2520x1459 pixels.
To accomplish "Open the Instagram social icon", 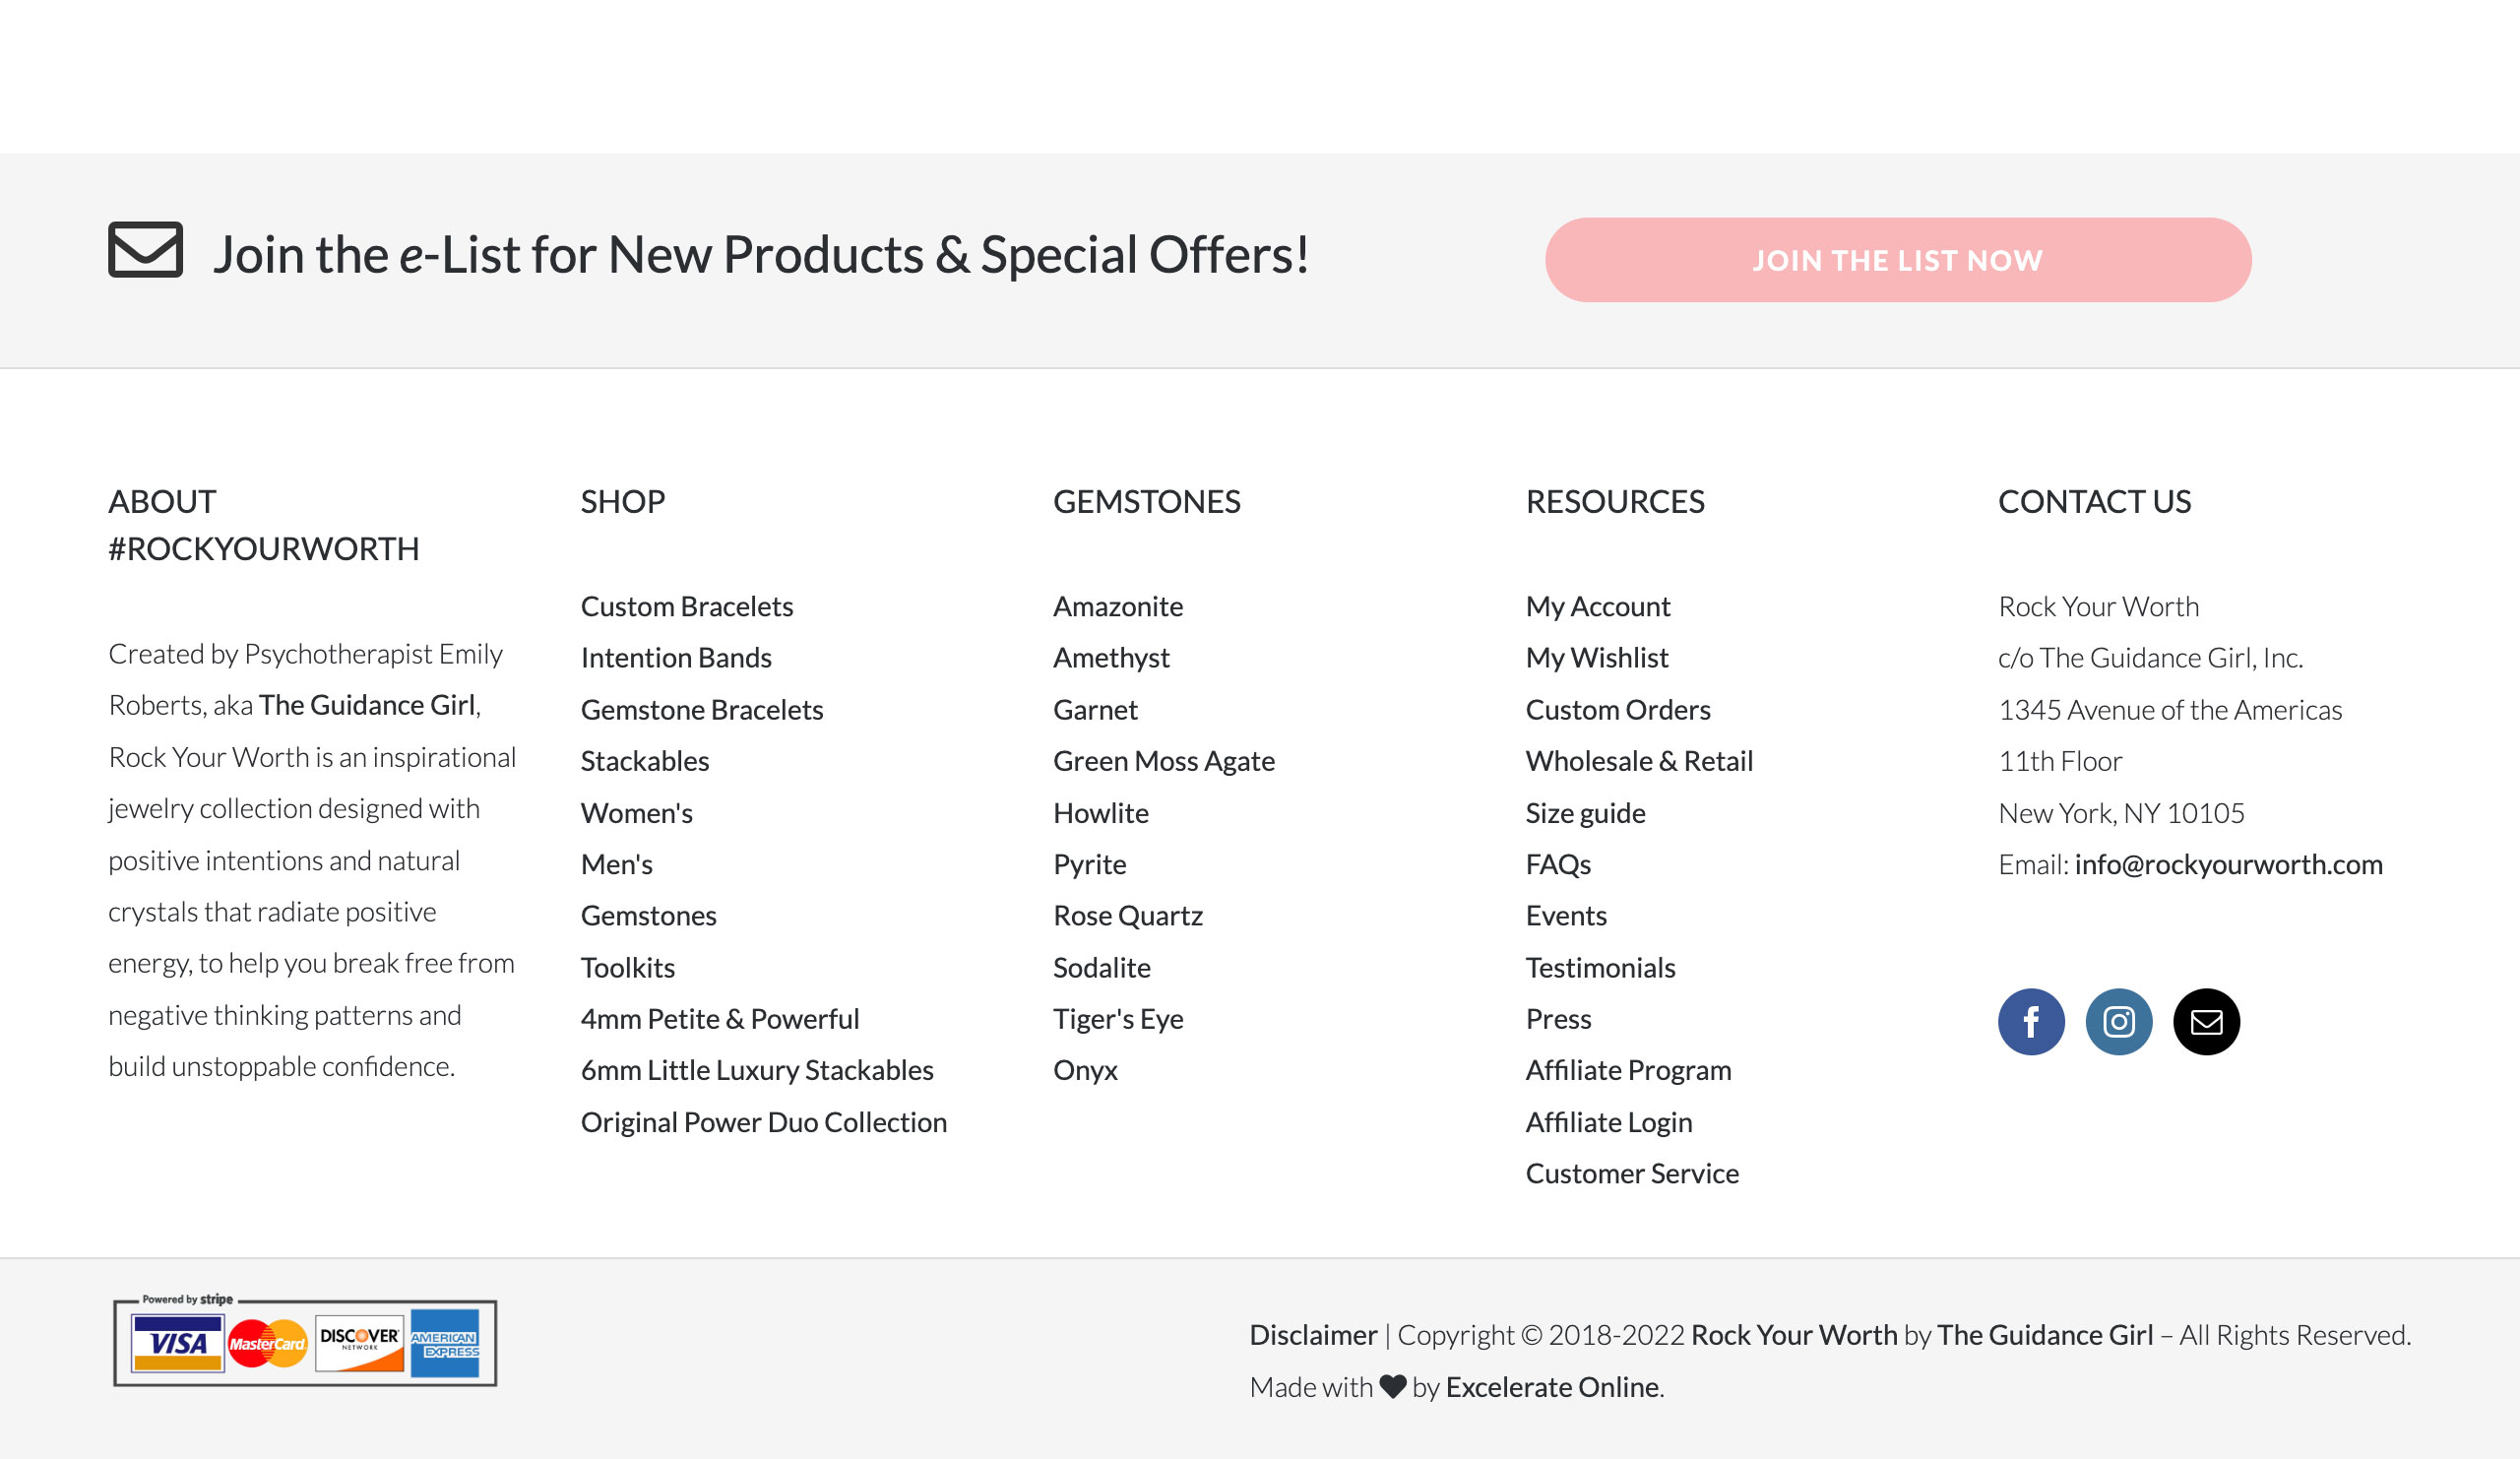I will click(x=2119, y=1021).
